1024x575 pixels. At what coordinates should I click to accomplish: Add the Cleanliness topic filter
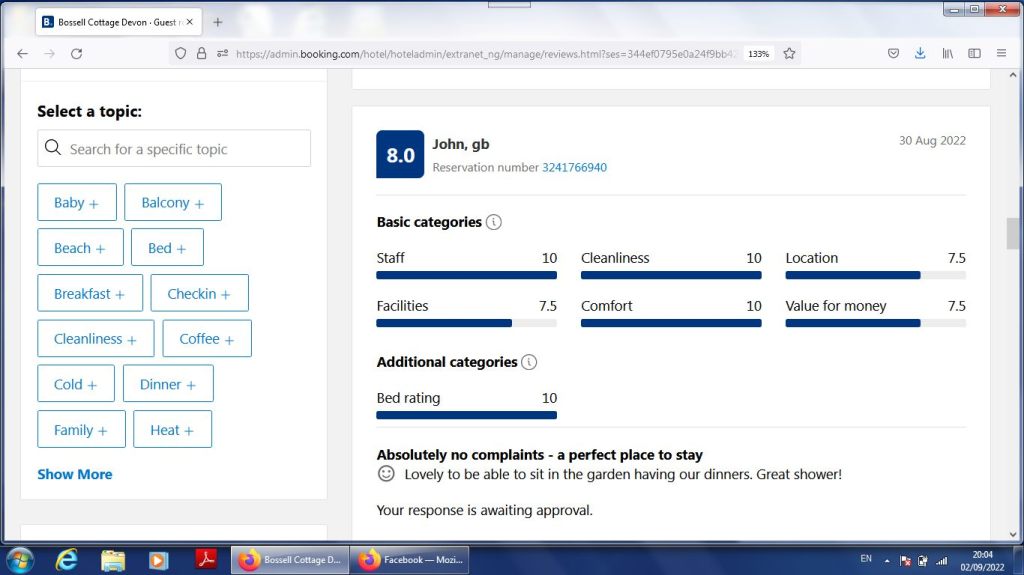click(95, 339)
